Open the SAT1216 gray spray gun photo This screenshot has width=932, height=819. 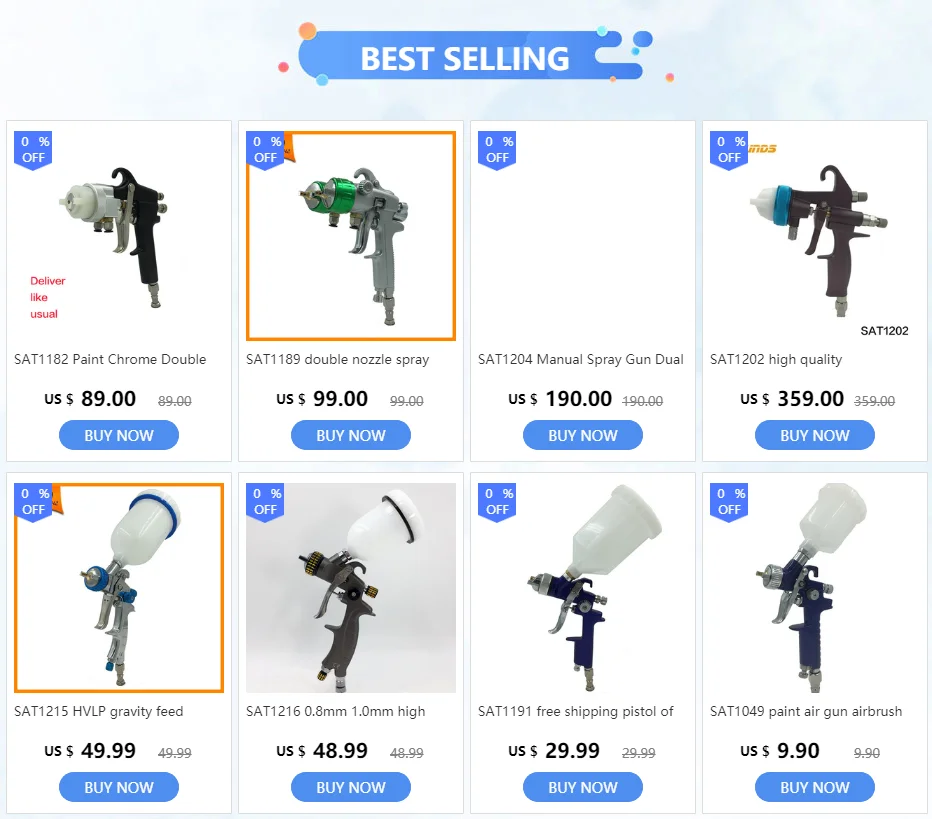point(351,588)
